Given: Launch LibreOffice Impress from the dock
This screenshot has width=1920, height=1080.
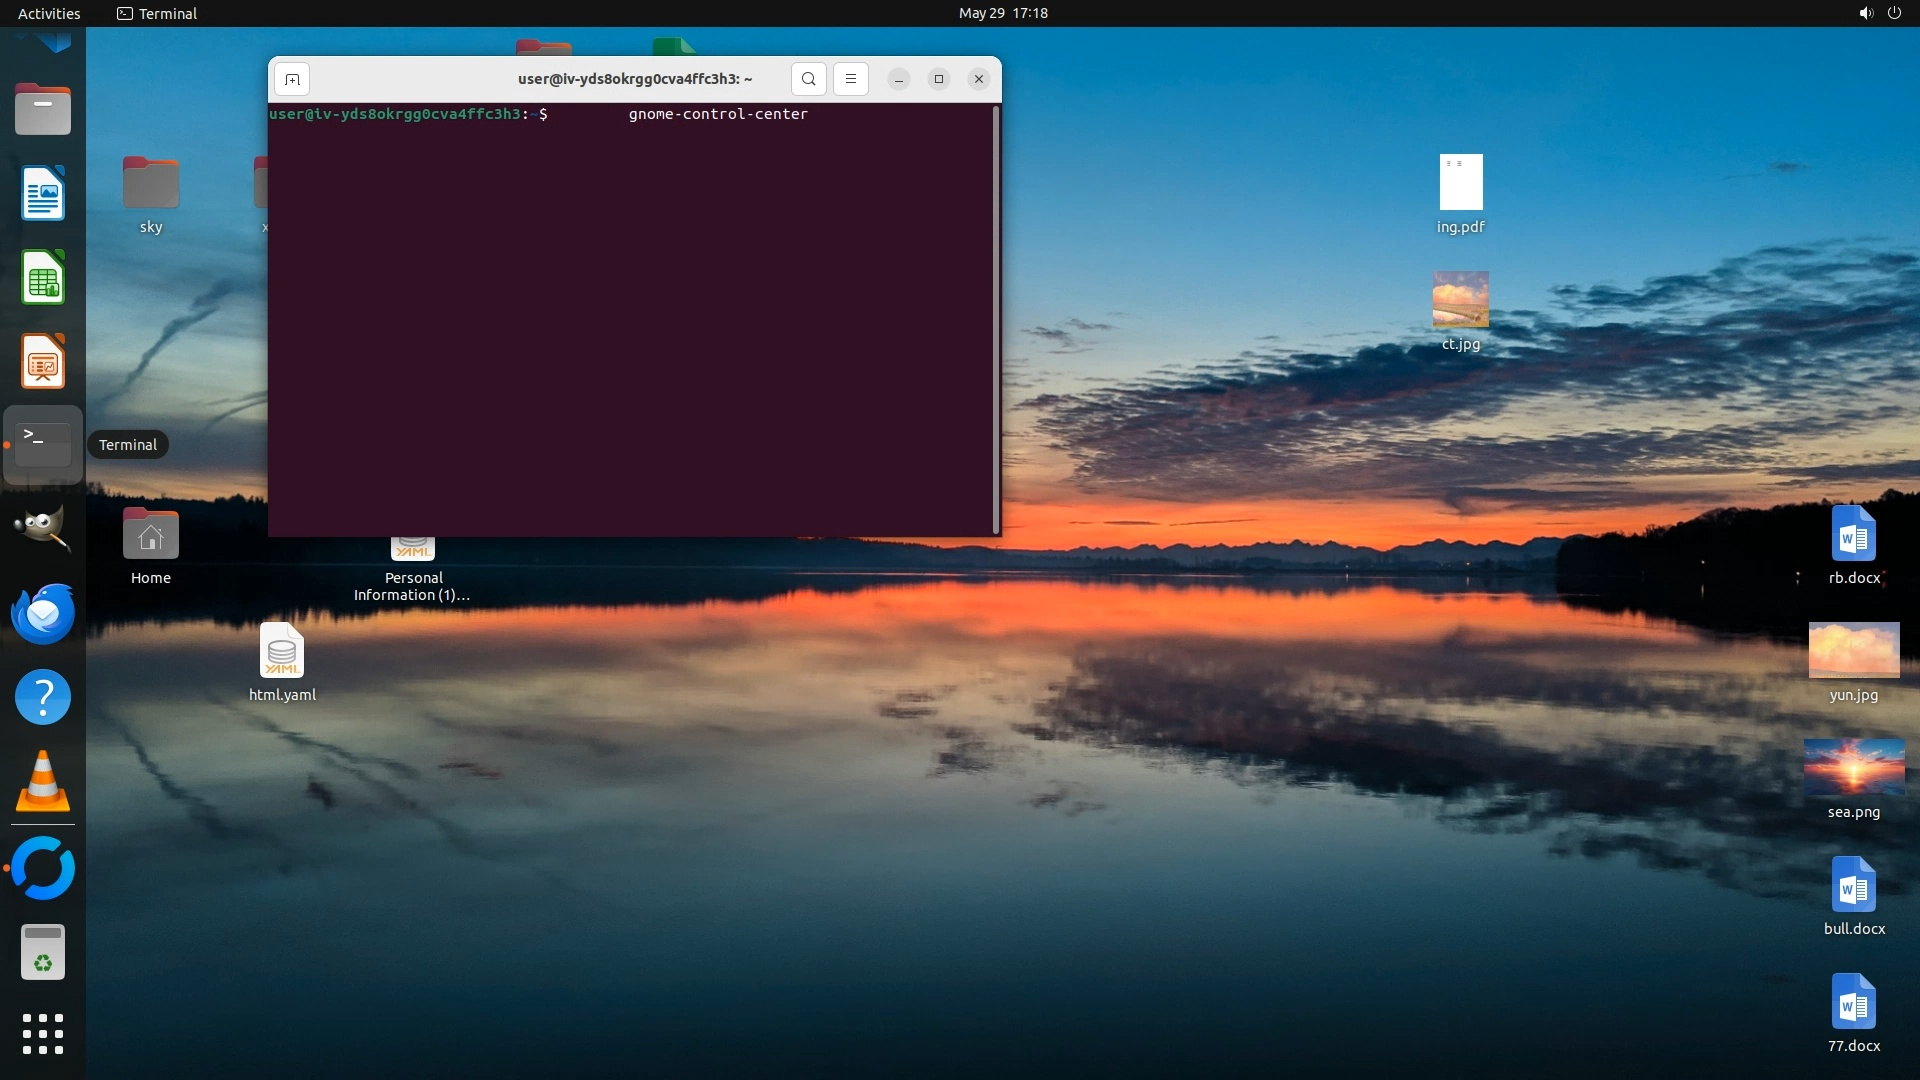Looking at the screenshot, I should click(x=43, y=361).
